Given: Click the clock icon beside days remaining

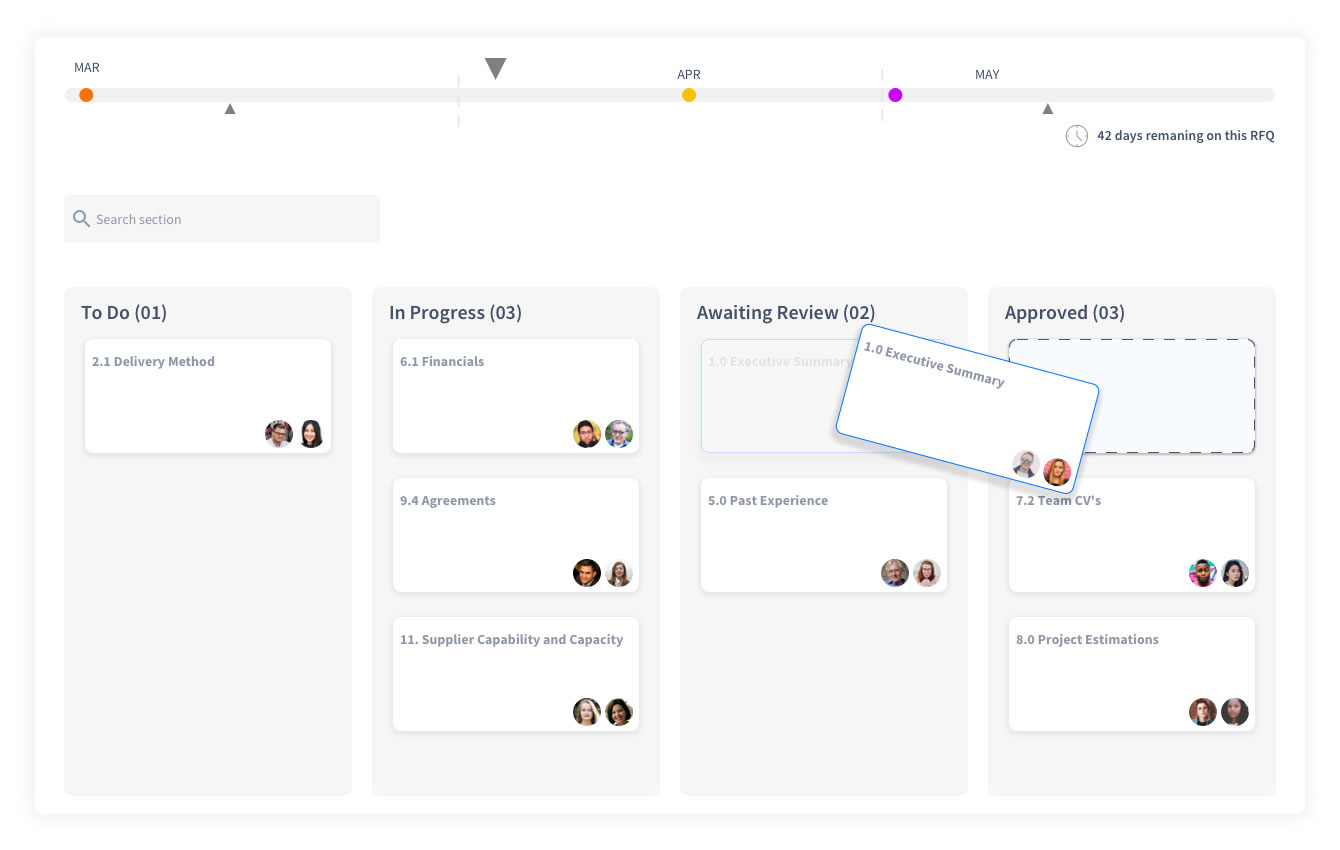Looking at the screenshot, I should [1076, 136].
